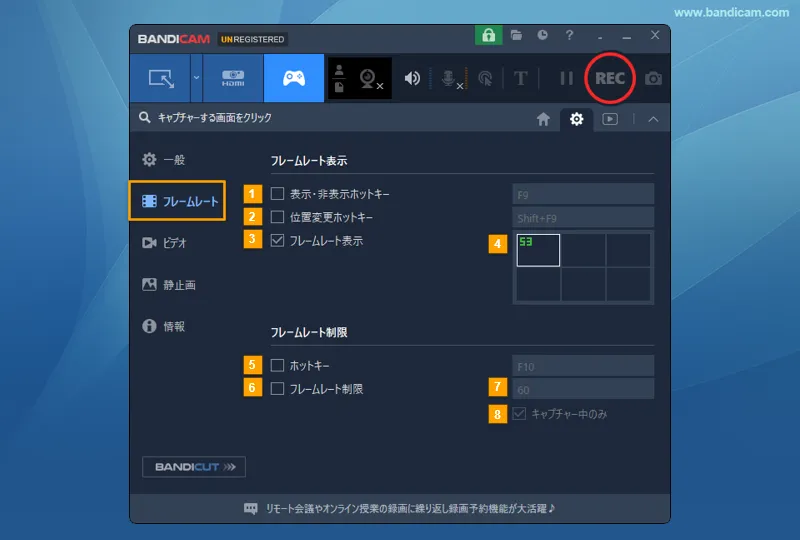This screenshot has height=540, width=800.
Task: Enable ホットキー checkbox under フレームレート制限
Action: coord(277,365)
